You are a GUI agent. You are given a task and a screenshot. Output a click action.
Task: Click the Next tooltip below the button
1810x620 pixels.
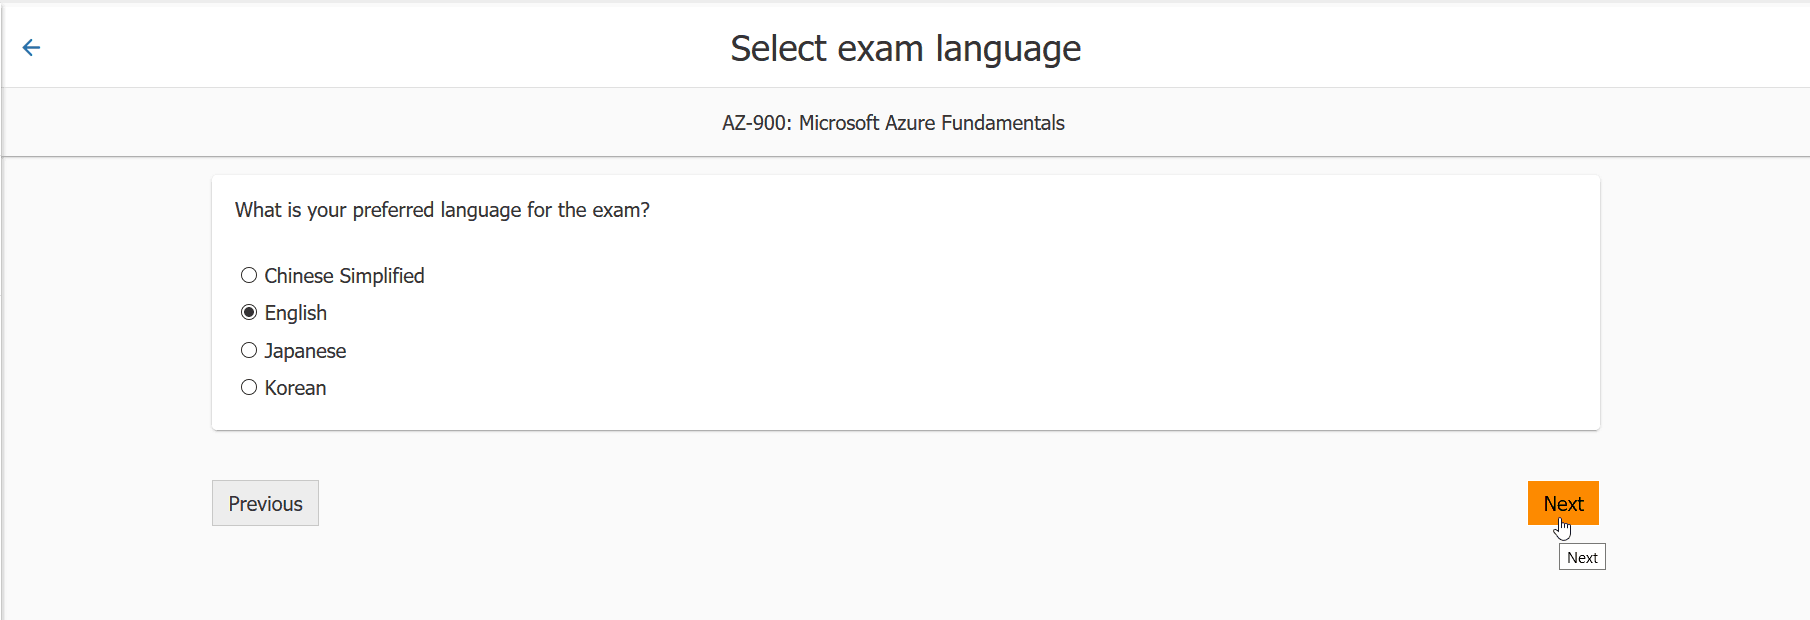coord(1581,556)
